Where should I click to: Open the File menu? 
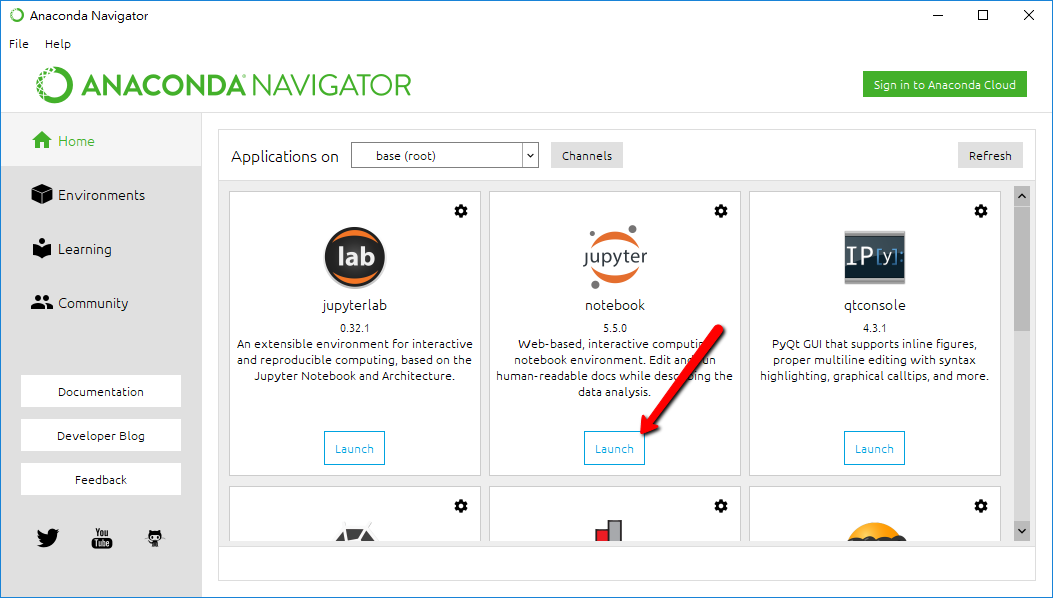click(x=19, y=44)
